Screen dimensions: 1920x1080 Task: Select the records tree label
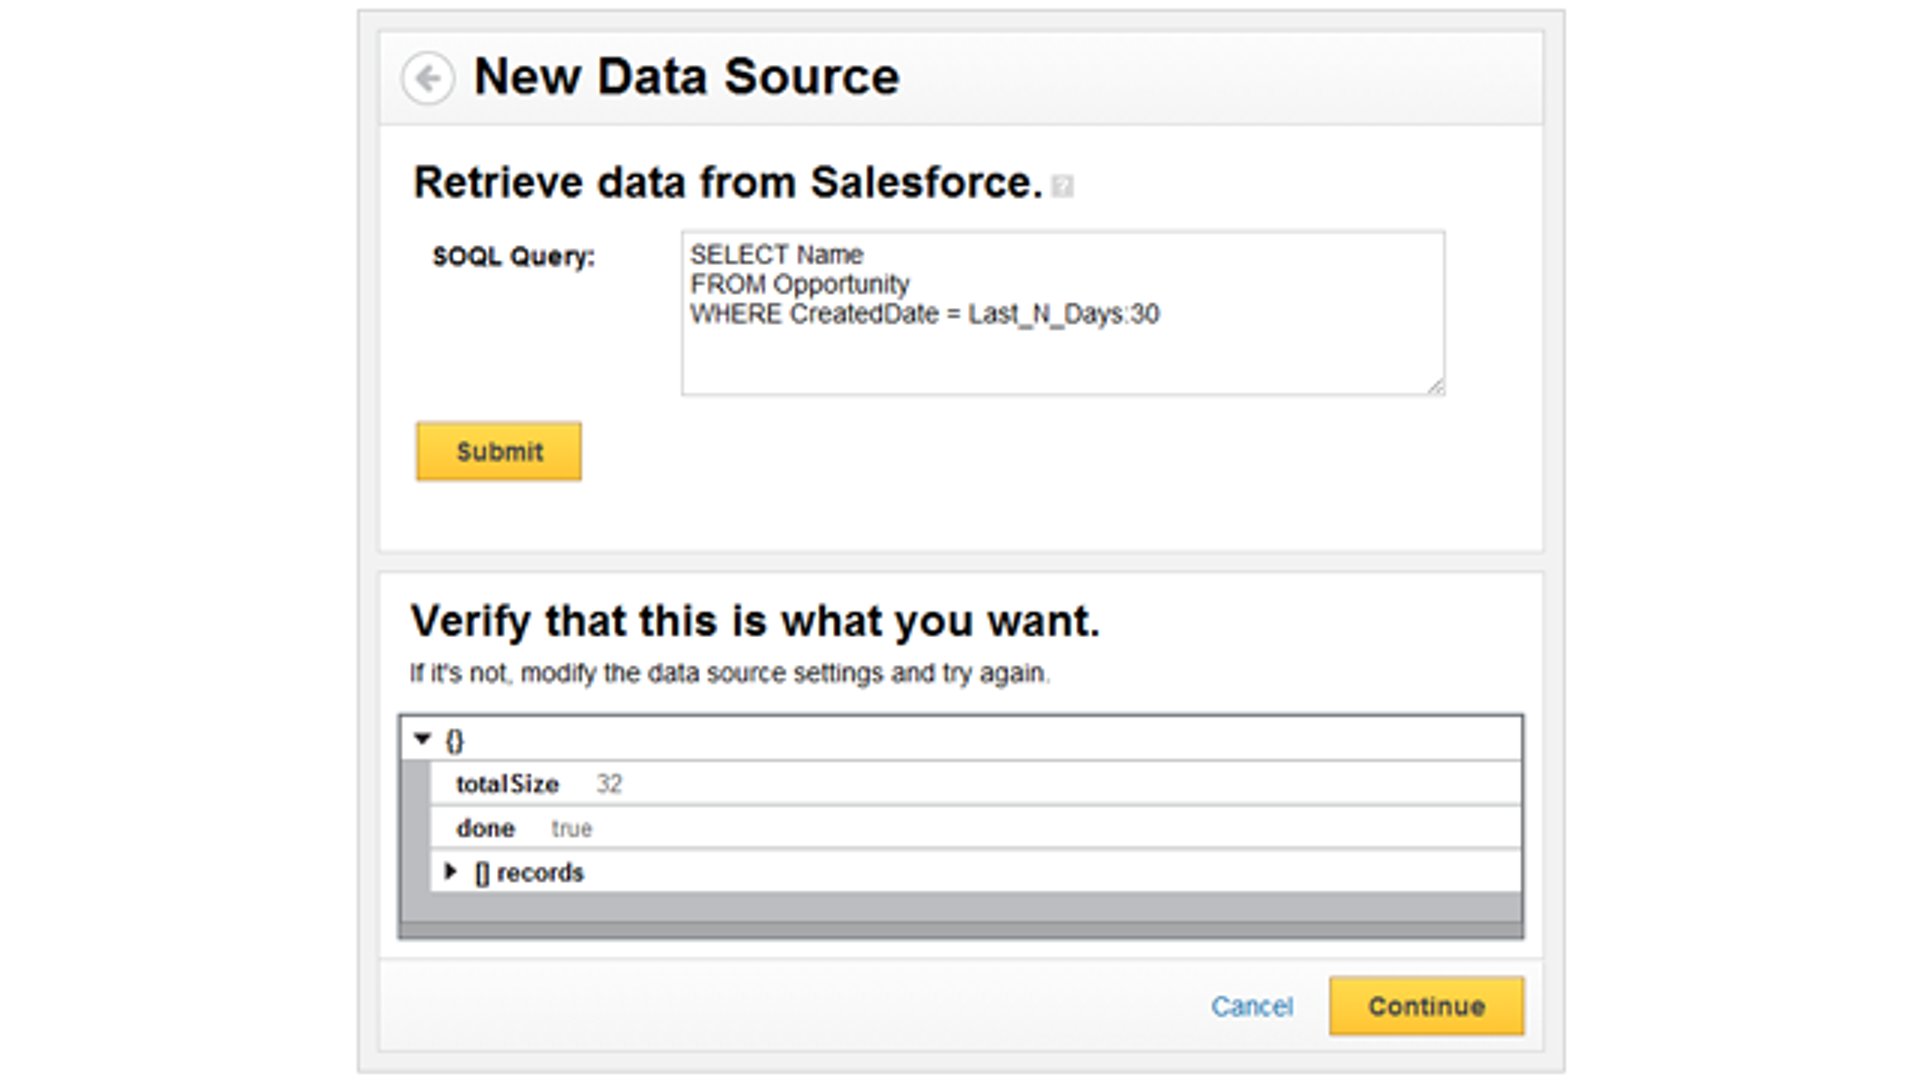point(540,873)
